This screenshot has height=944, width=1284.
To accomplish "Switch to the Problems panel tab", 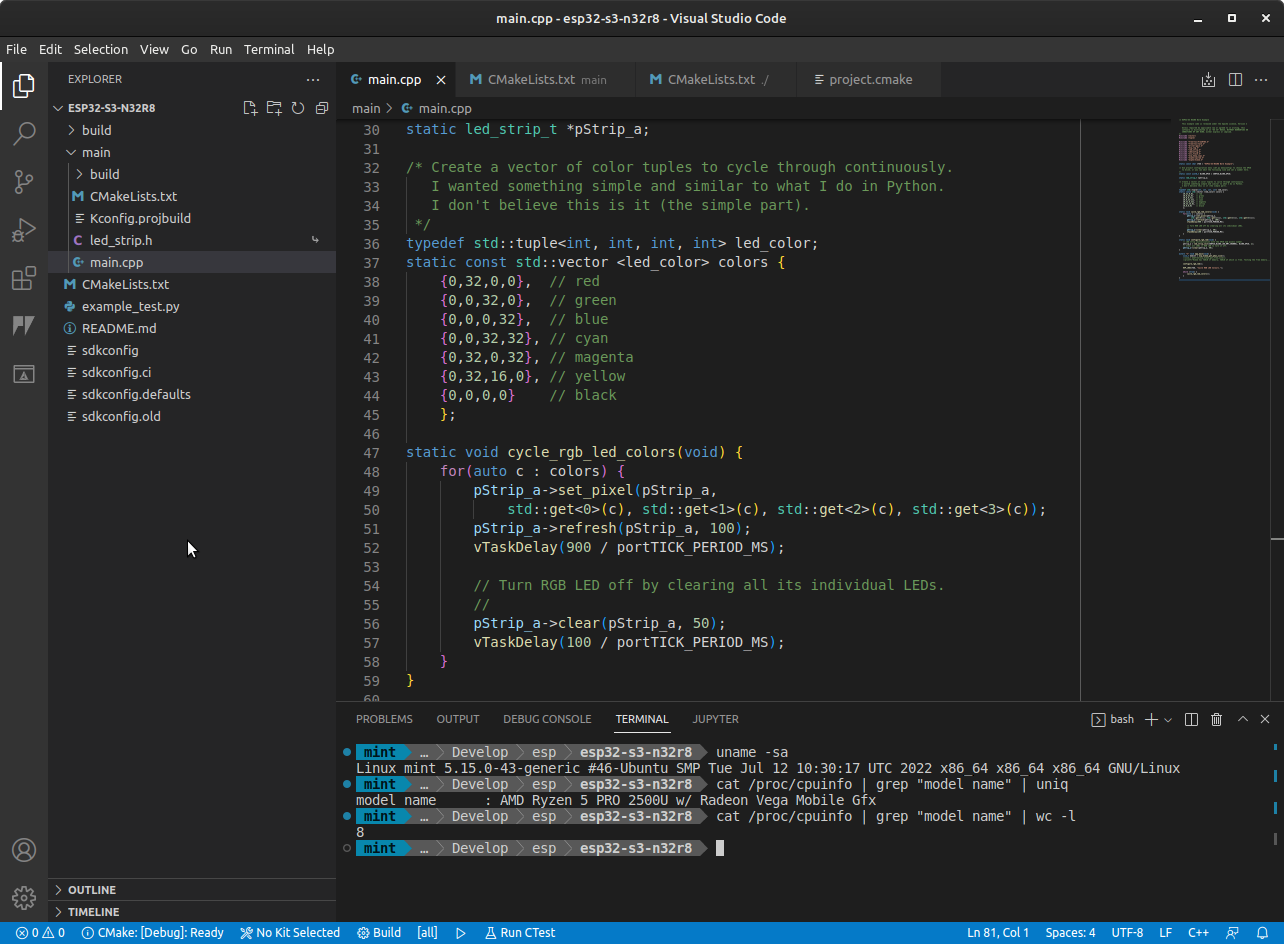I will coord(384,719).
